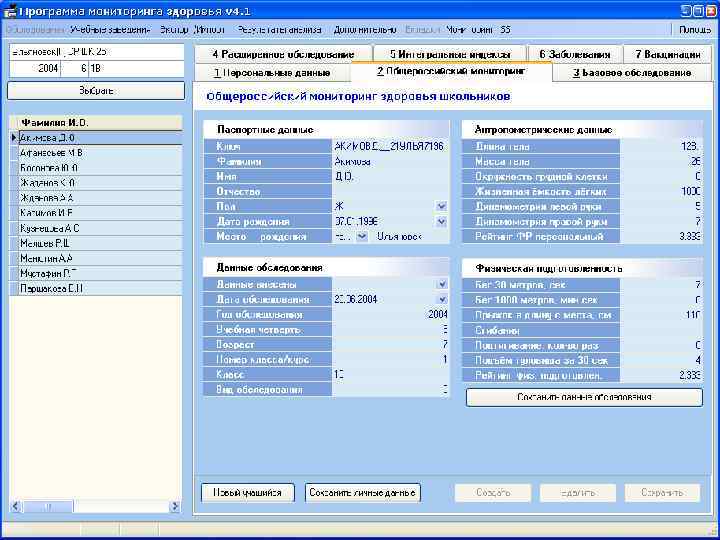Switch to the 1 Персональные данные tab
Image resolution: width=720 pixels, height=540 pixels.
(x=273, y=73)
